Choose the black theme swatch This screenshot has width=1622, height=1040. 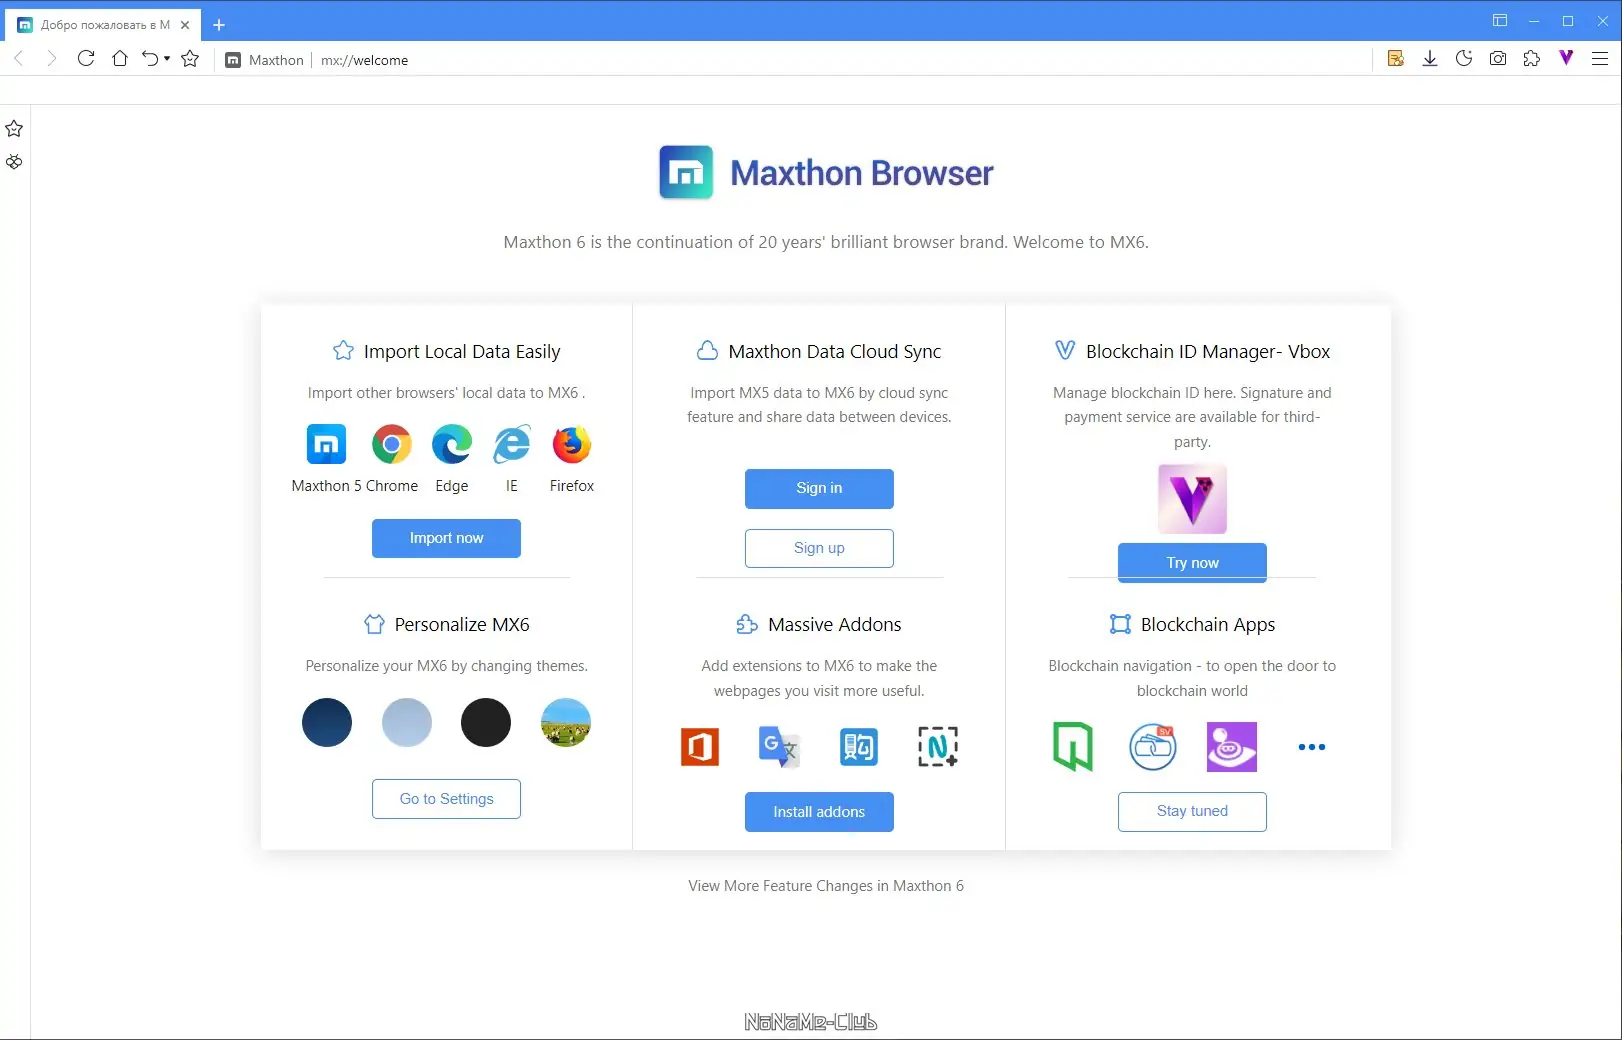pos(486,722)
